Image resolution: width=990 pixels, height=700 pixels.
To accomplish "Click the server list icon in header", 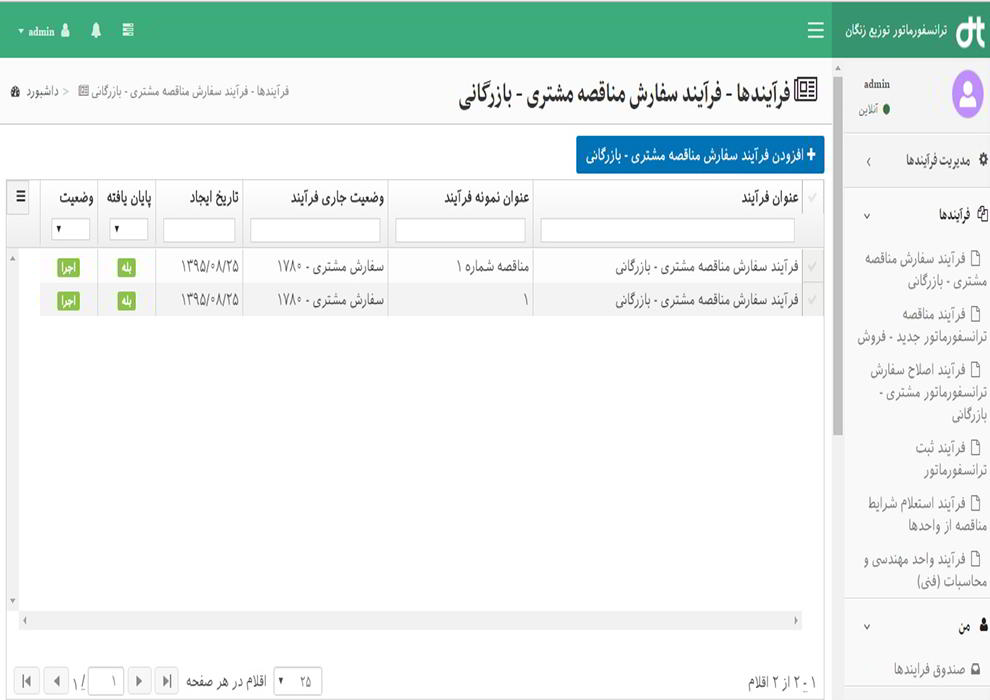I will tap(128, 30).
